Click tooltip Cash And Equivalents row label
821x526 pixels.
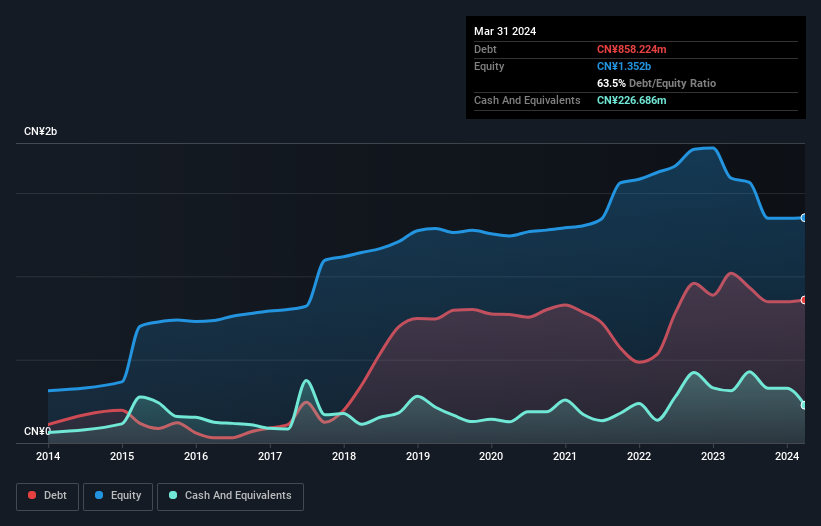click(527, 100)
